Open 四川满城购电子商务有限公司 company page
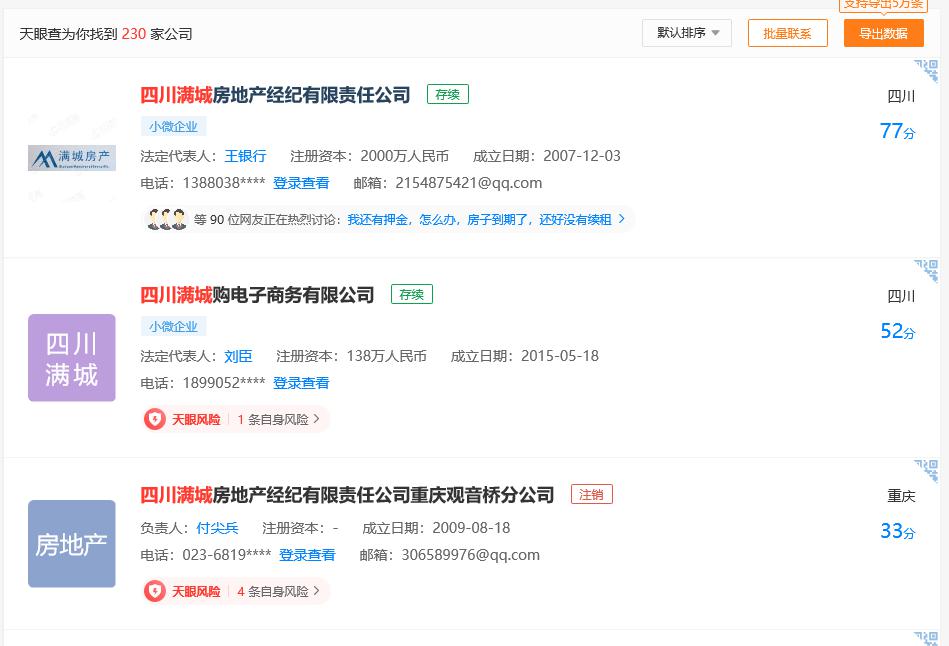This screenshot has width=949, height=646. 257,295
